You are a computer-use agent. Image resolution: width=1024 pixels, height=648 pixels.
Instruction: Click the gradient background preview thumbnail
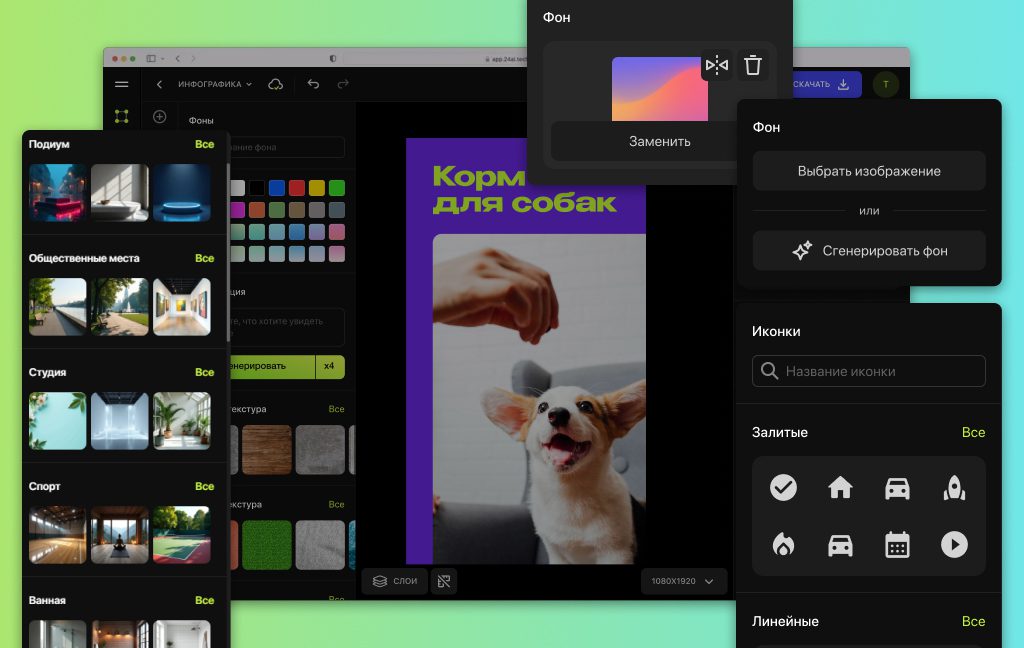click(x=660, y=89)
